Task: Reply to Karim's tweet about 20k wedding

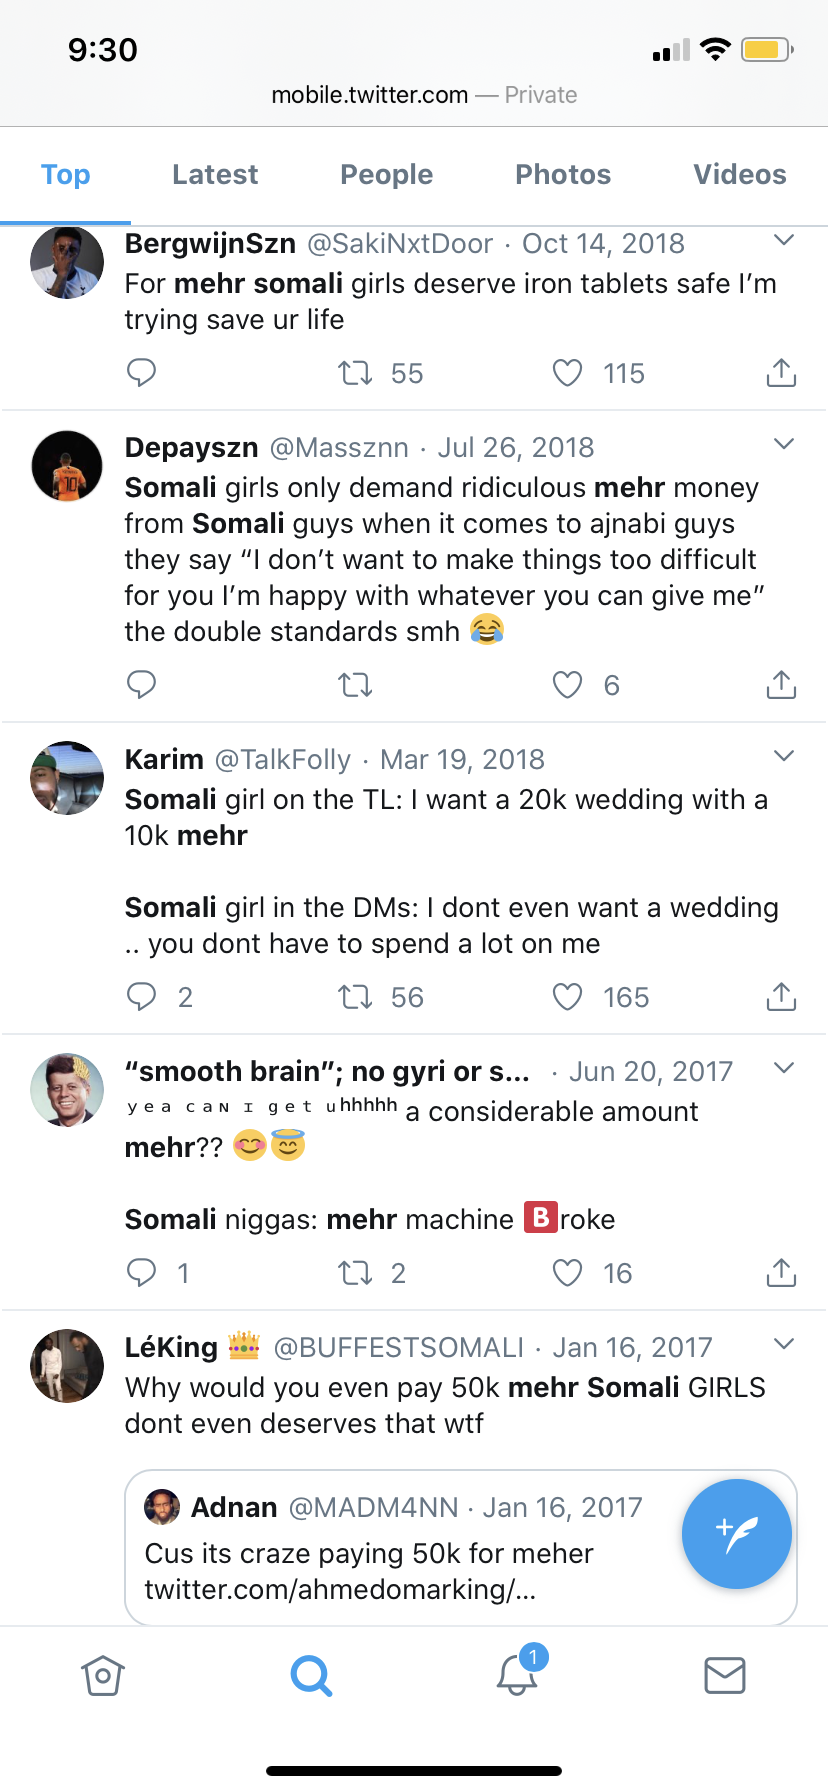Action: (142, 997)
